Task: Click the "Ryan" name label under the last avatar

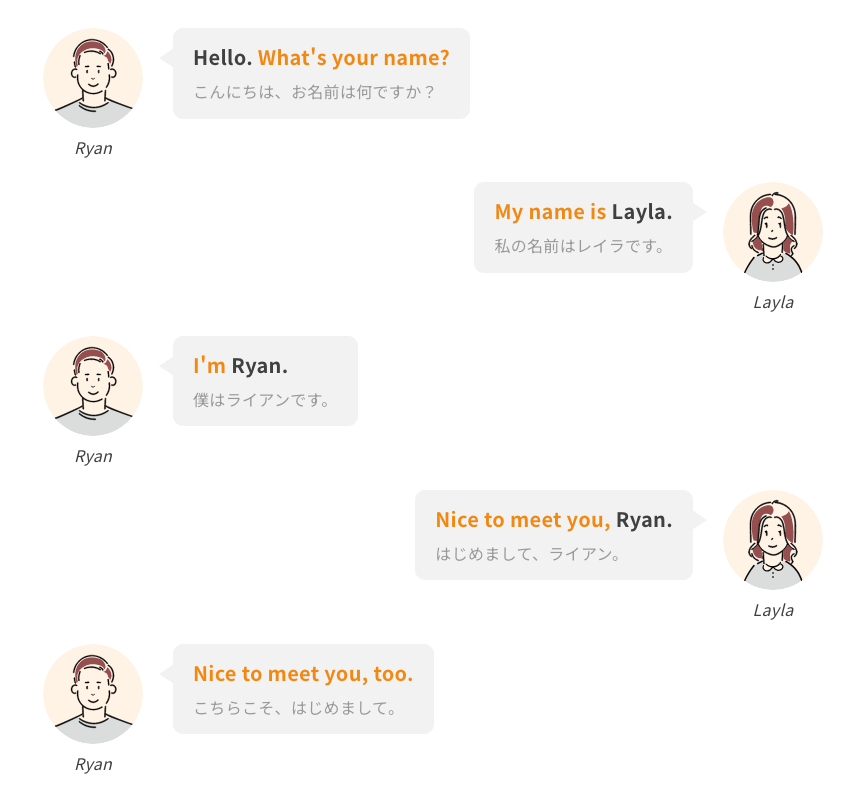Action: pos(94,764)
